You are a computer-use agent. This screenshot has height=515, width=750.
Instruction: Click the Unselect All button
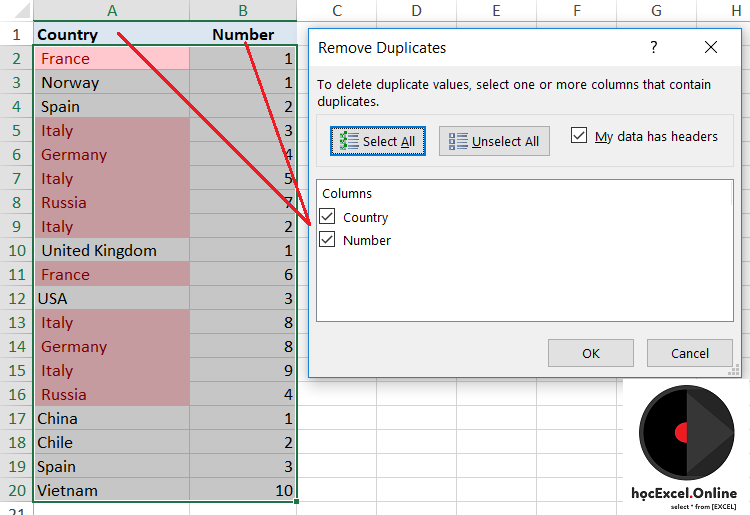point(494,141)
